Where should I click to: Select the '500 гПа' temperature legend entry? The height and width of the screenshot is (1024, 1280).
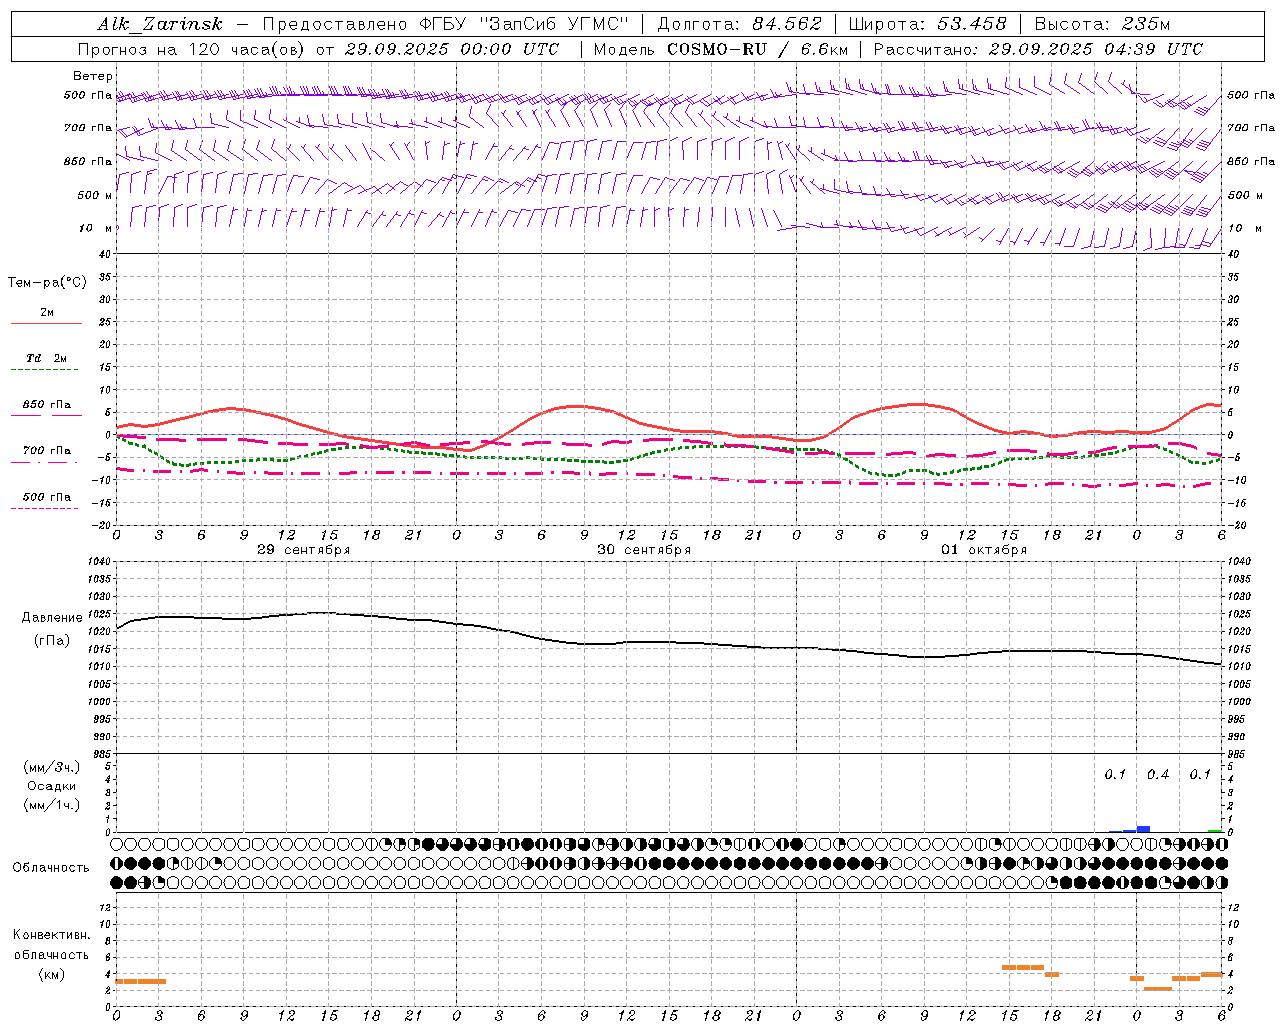point(47,497)
